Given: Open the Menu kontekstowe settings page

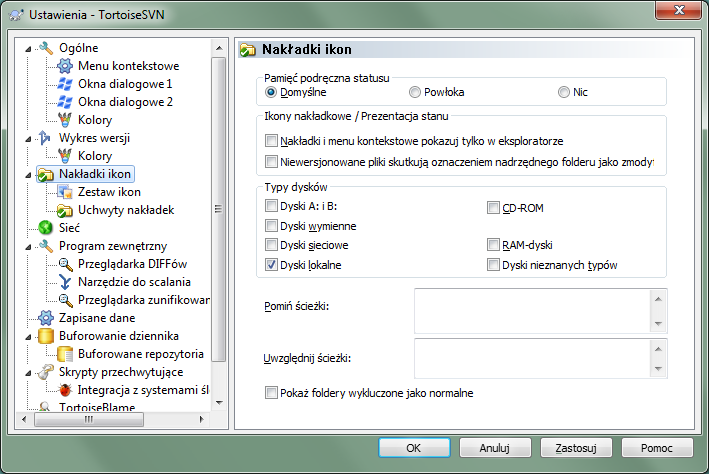Looking at the screenshot, I should 128,66.
